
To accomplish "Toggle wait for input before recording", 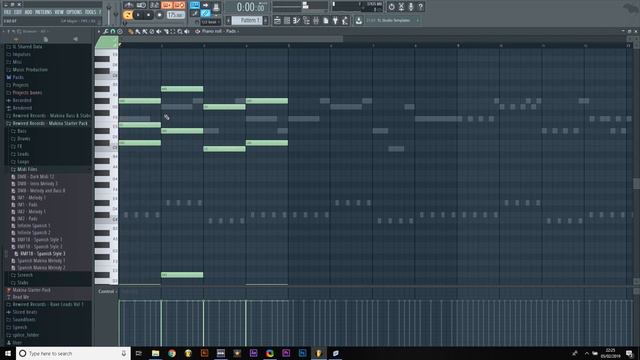I will click(x=141, y=5).
